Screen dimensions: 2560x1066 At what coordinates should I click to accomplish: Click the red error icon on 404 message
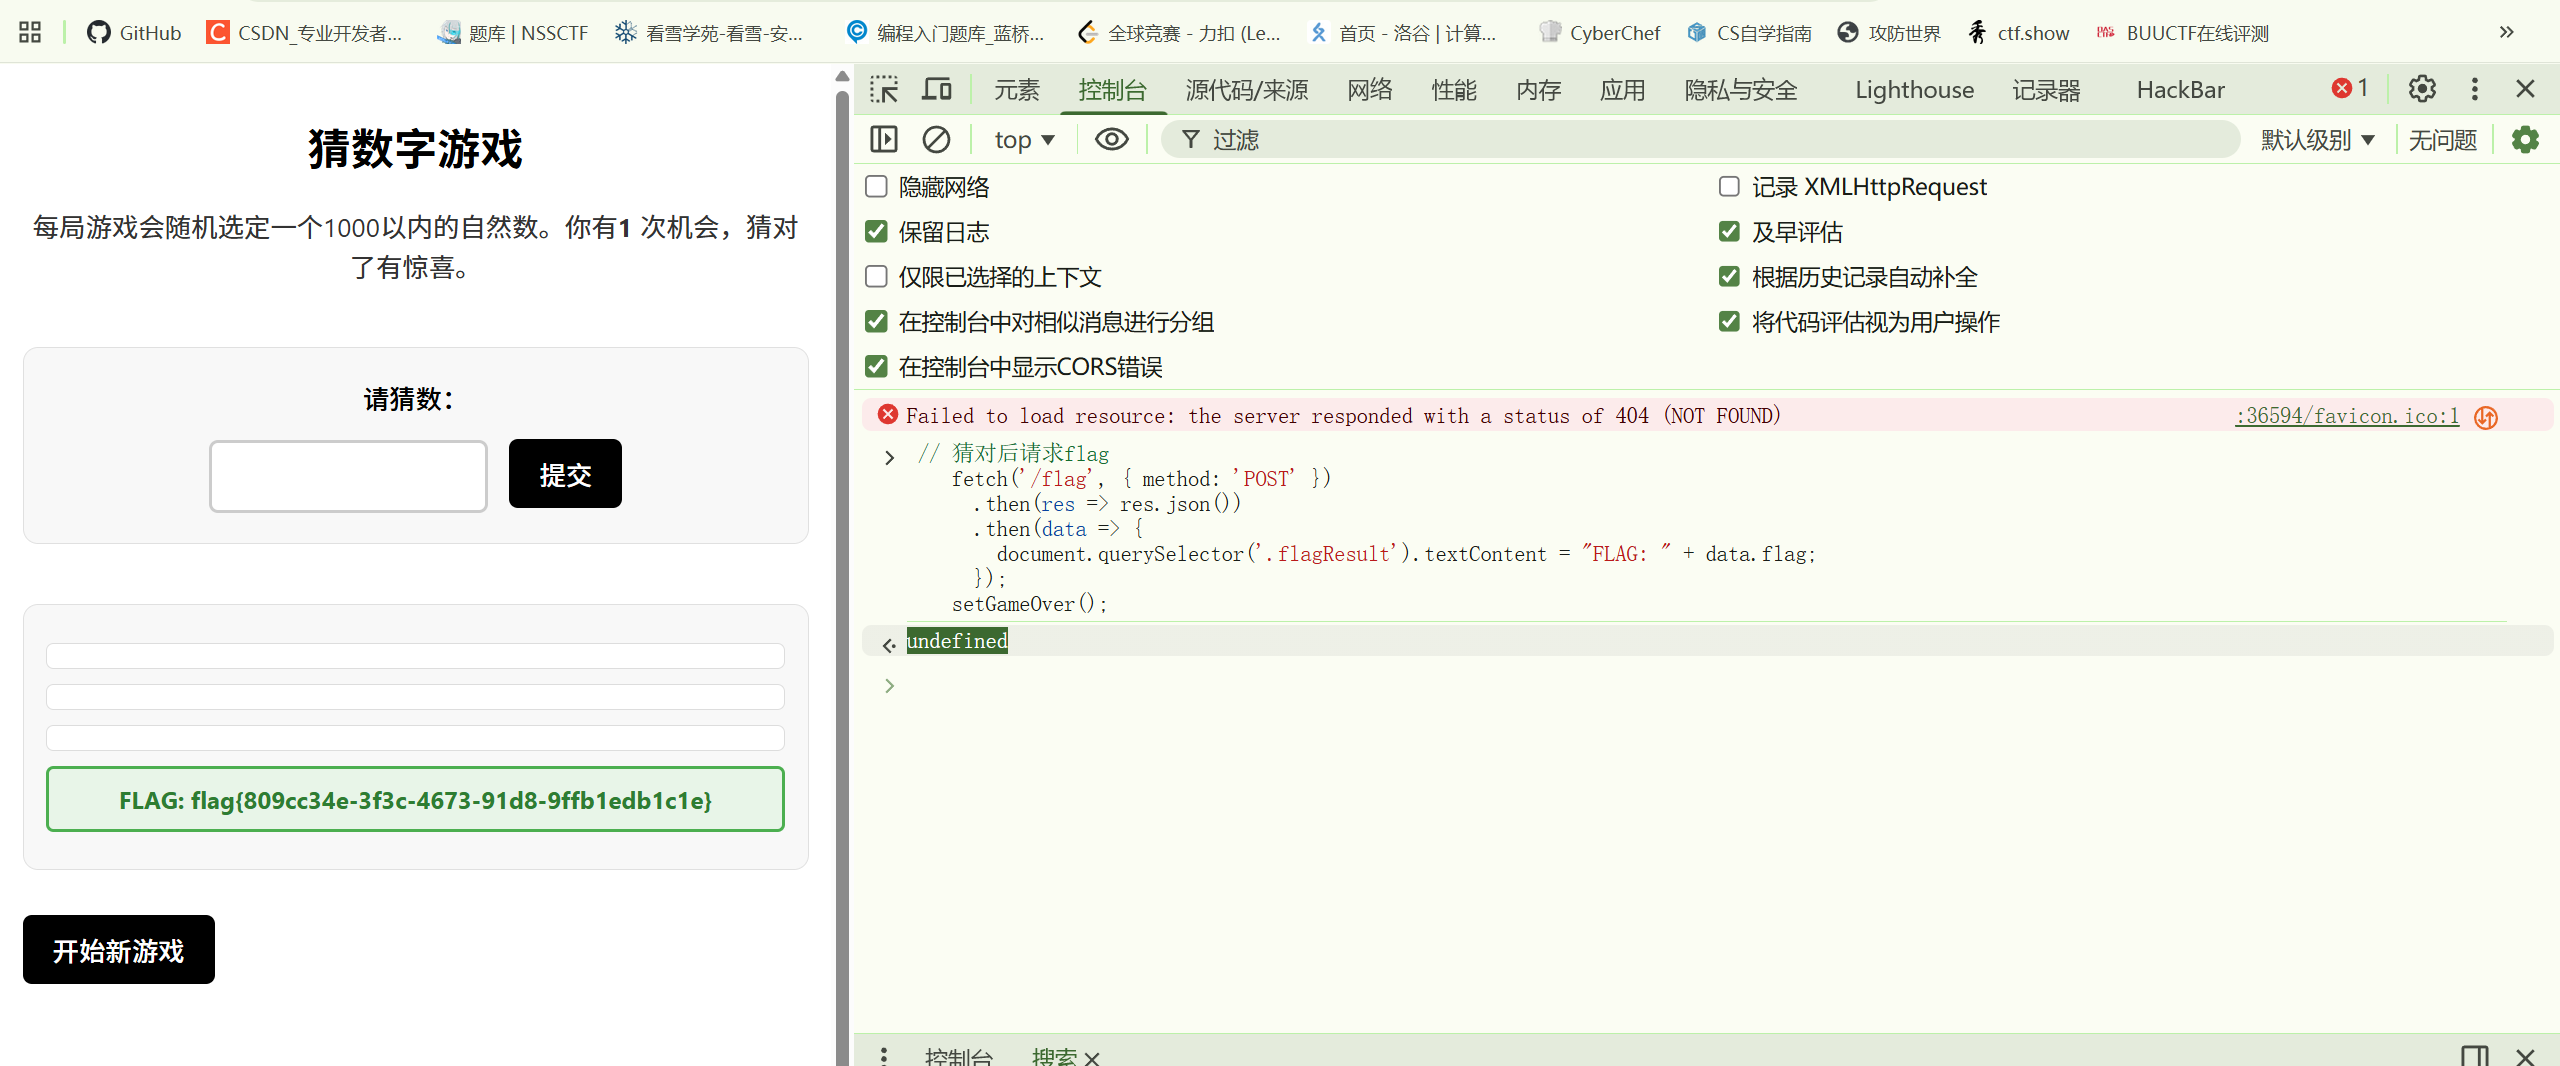click(x=887, y=414)
